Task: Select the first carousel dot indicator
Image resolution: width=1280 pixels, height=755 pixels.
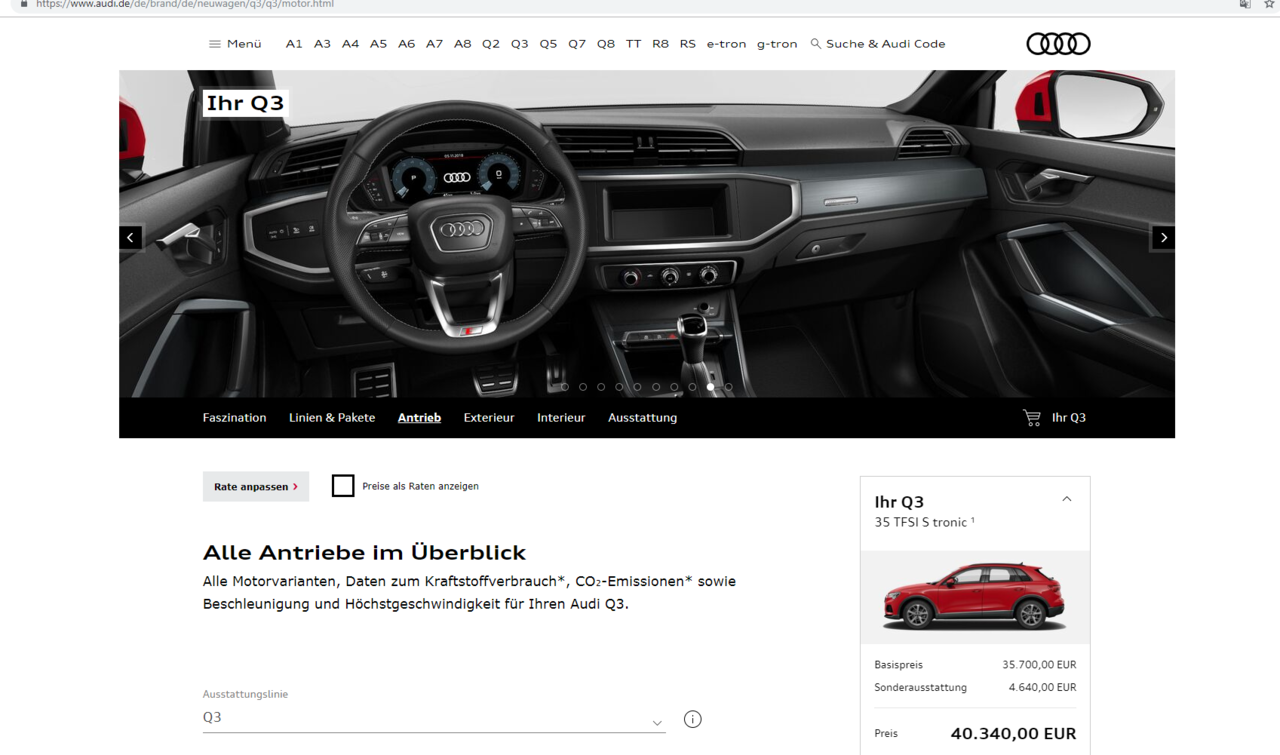Action: point(565,387)
